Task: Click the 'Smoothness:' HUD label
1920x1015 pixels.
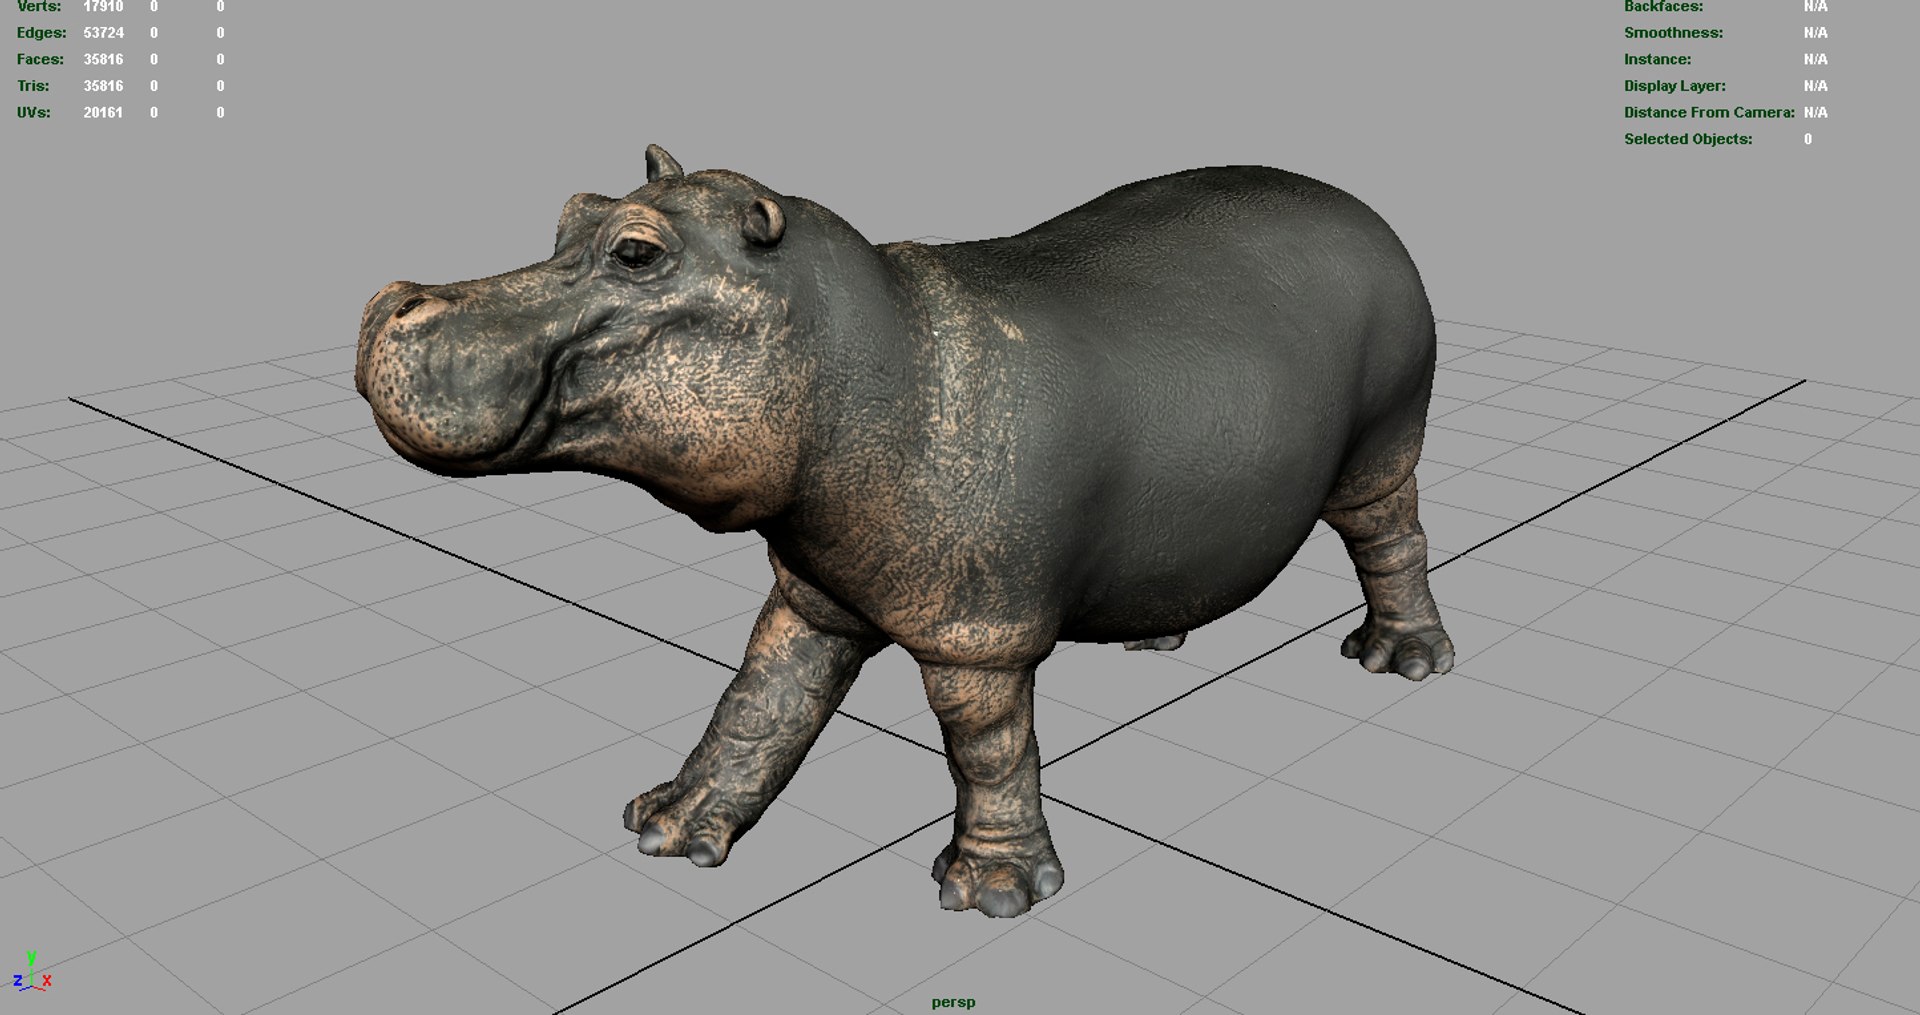Action: click(x=1673, y=33)
